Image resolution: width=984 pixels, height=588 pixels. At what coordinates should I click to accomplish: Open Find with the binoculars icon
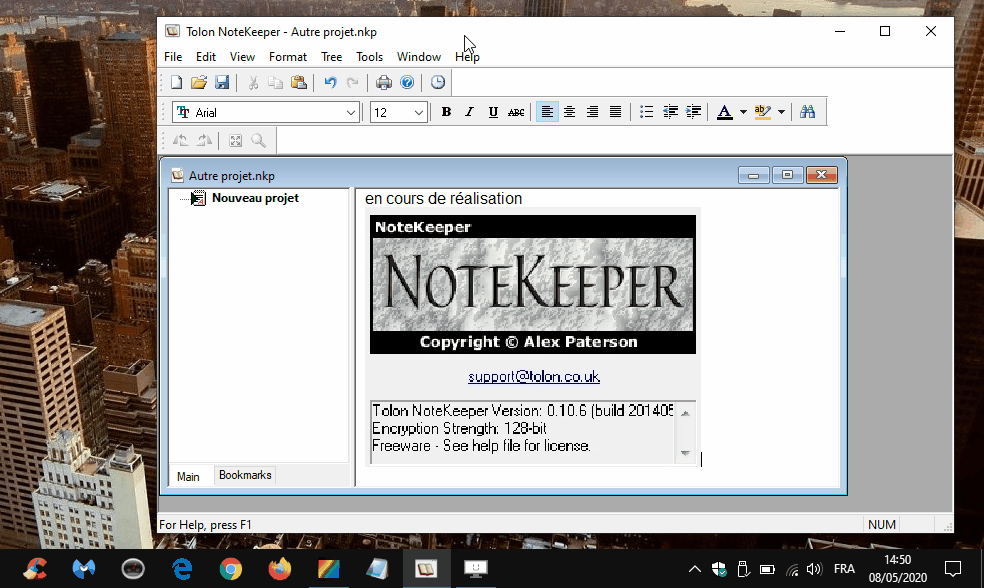click(x=808, y=112)
